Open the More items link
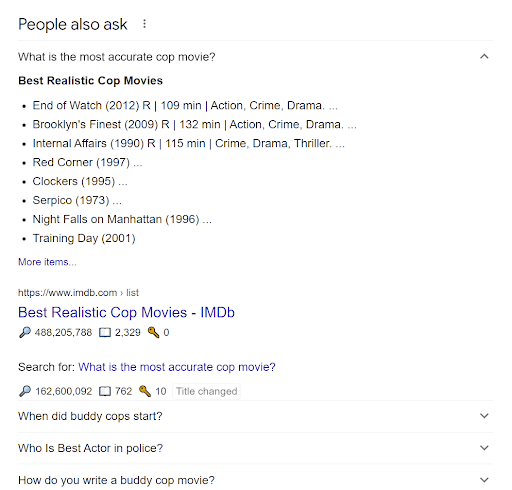The image size is (512, 490). 47,262
